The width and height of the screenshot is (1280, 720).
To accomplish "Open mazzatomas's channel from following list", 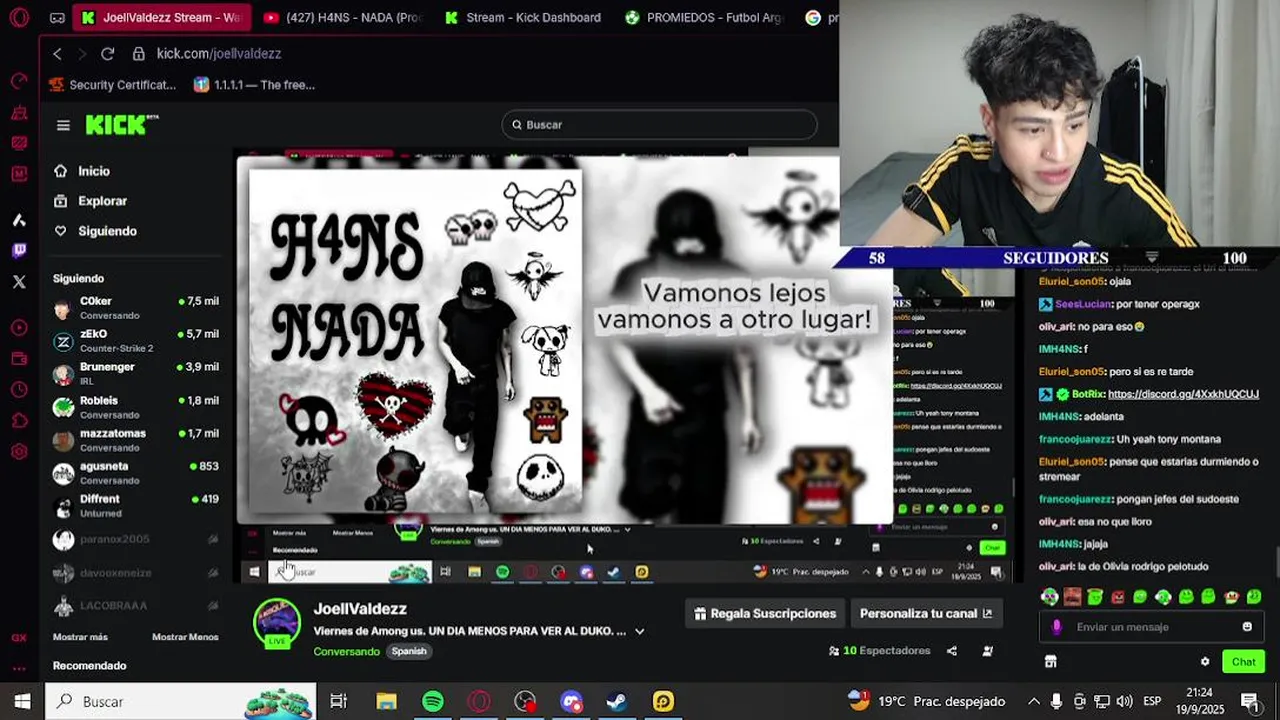I will tap(136, 440).
